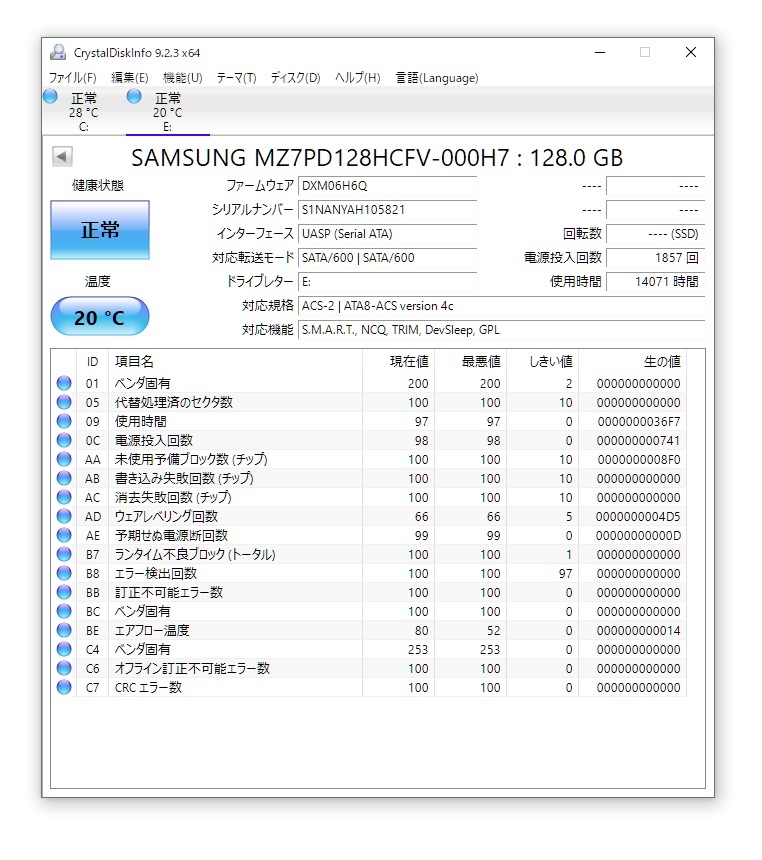Viewport: 762px width, 860px height.
Task: Select disk C: status orb (28 °C)
Action: pyautogui.click(x=50, y=97)
